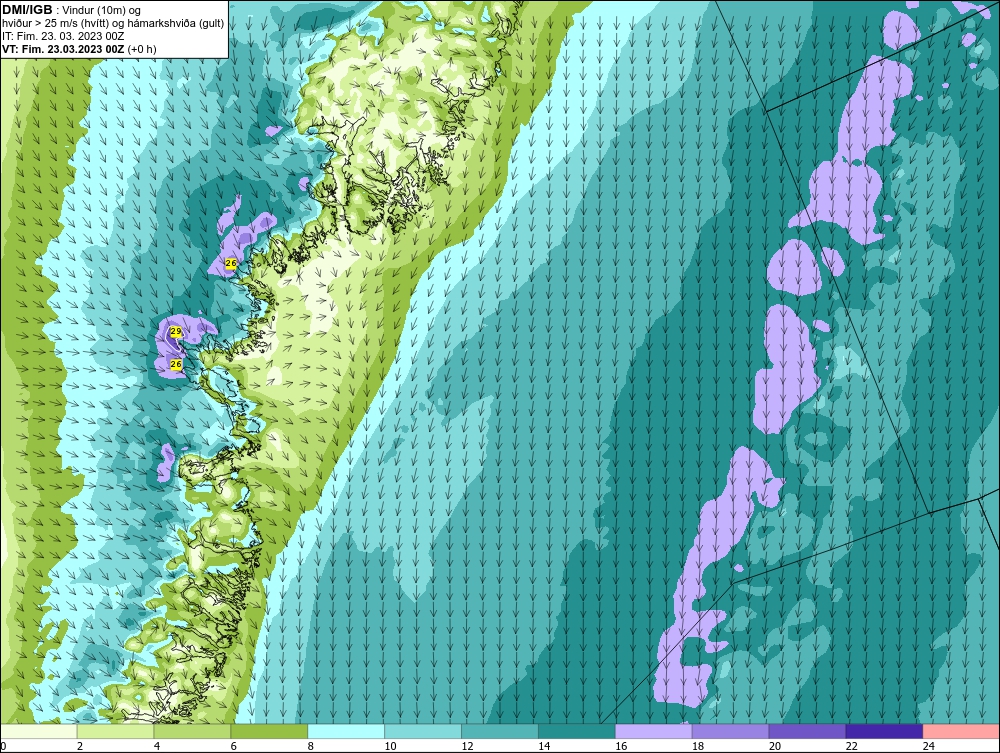Click the DMI/IGB title text

click(x=27, y=10)
